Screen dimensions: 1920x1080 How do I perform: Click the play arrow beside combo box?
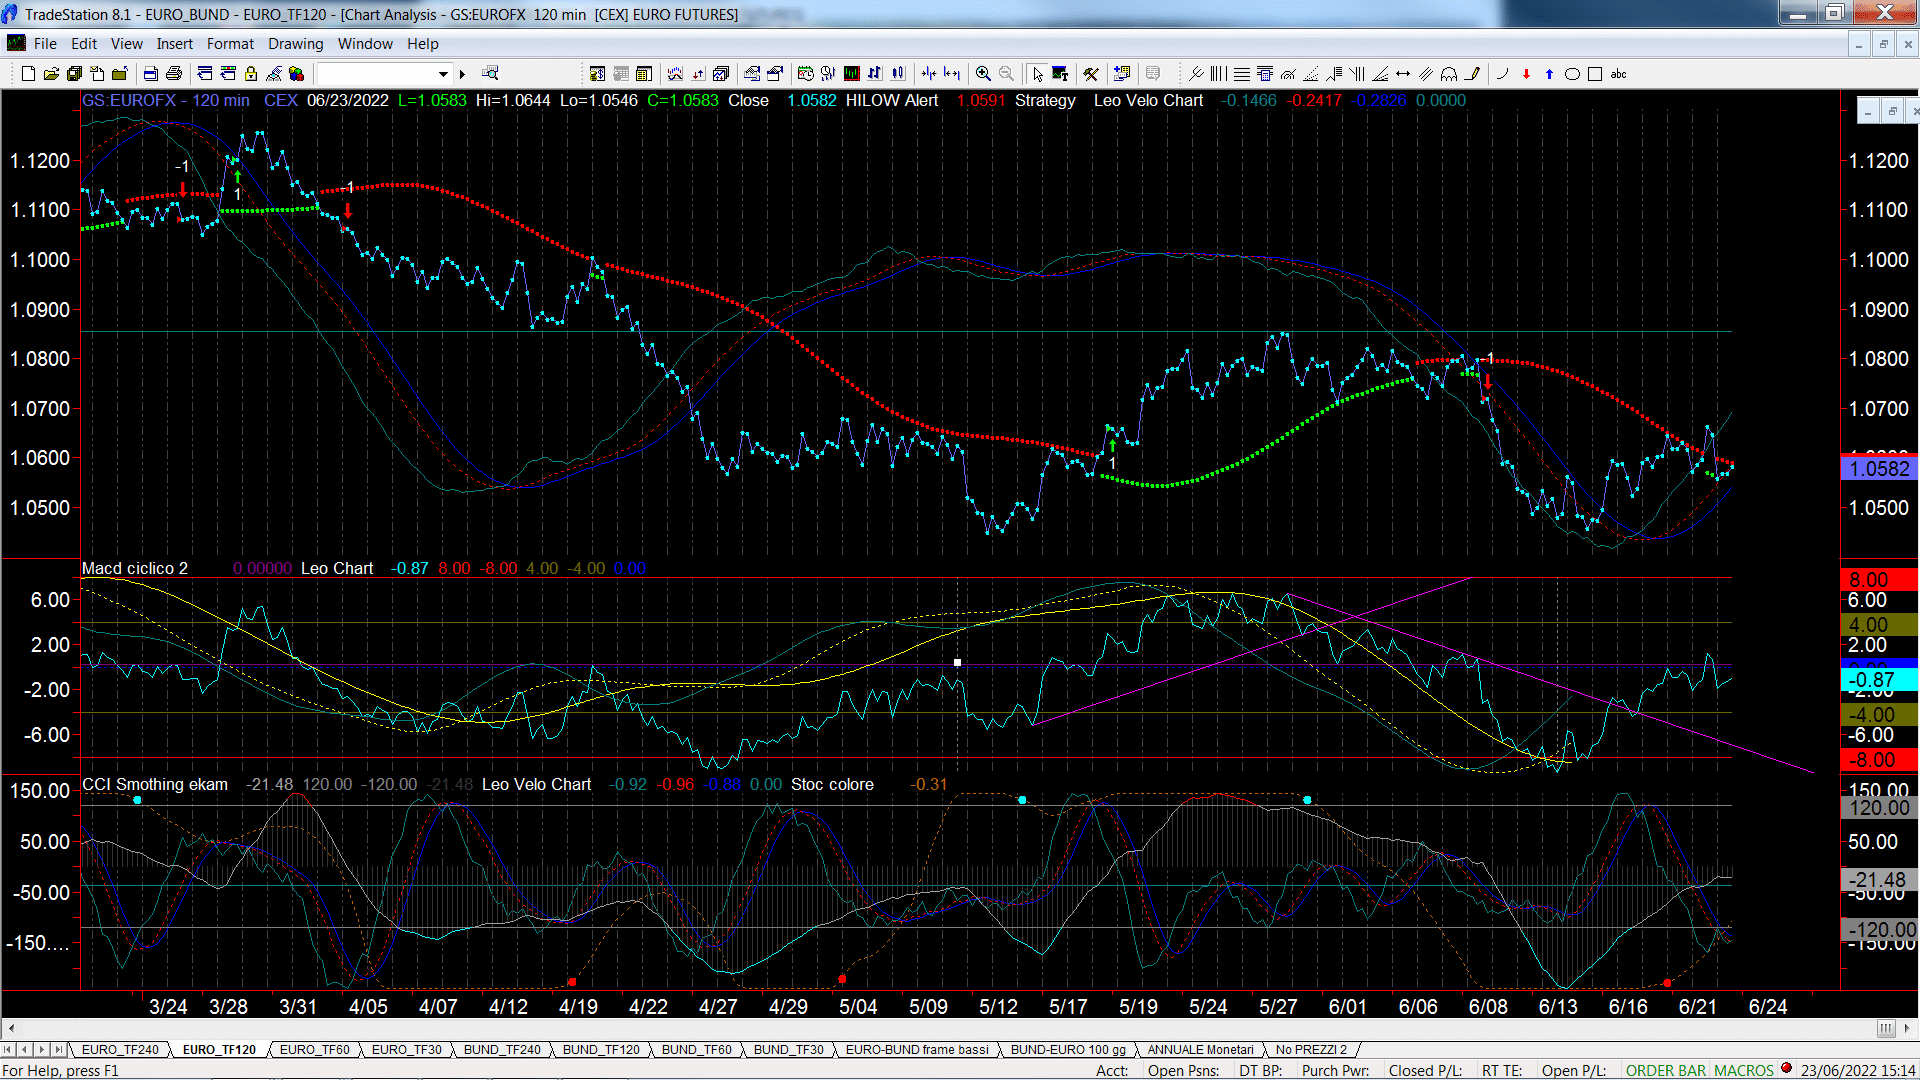[x=462, y=73]
